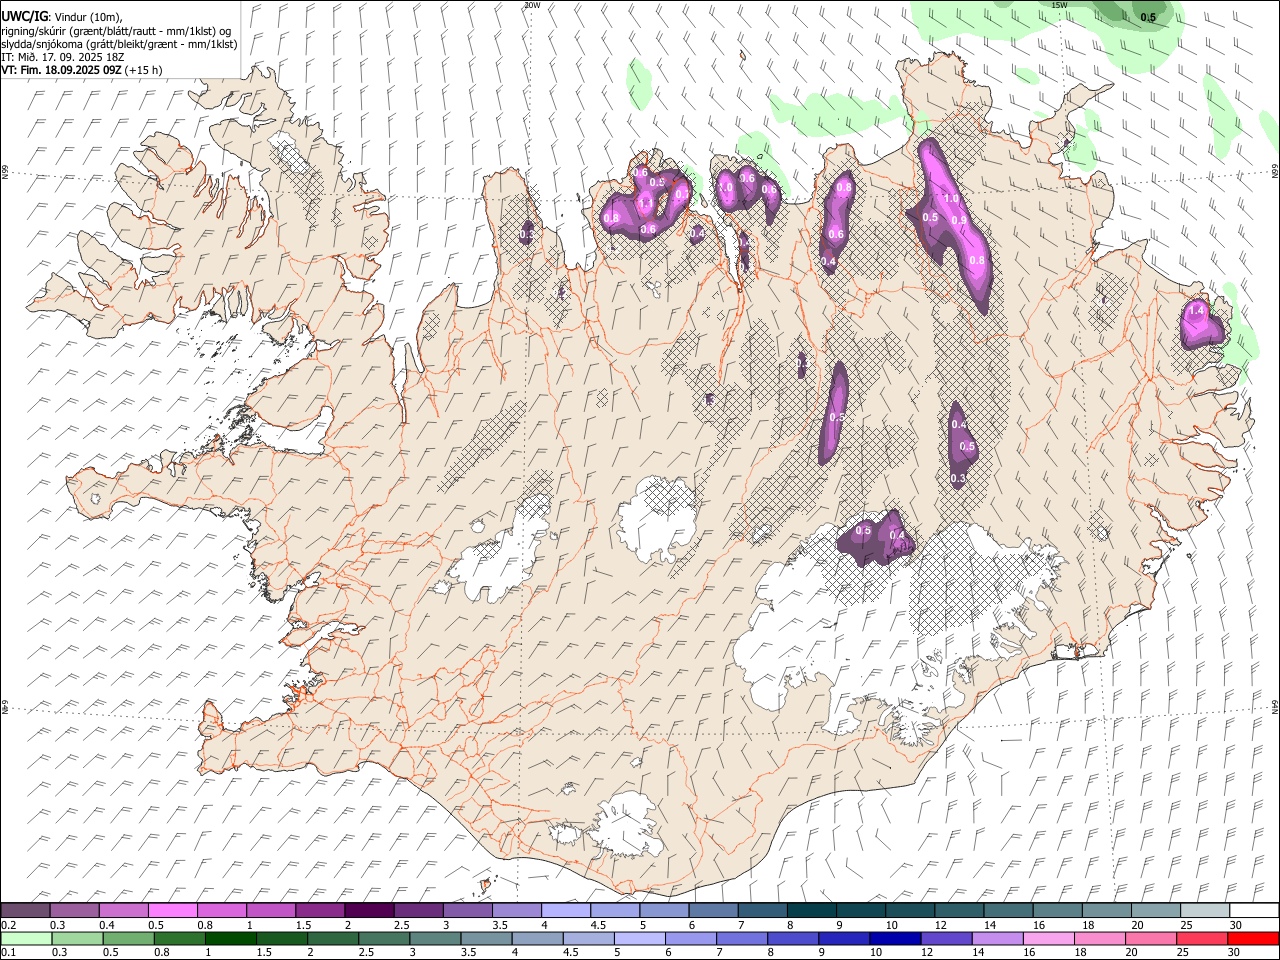Click the '0.9' value in the northeast snow band
This screenshot has height=960, width=1280.
tap(958, 220)
